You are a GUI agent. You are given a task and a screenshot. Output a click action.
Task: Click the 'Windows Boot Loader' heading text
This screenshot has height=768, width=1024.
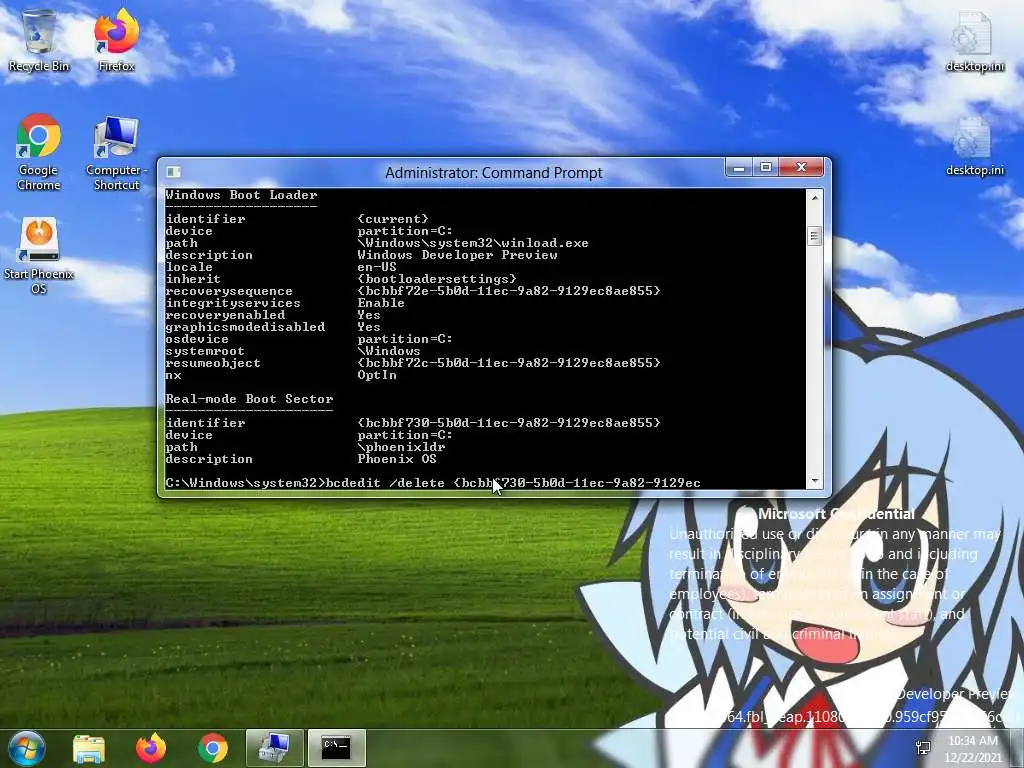point(241,195)
